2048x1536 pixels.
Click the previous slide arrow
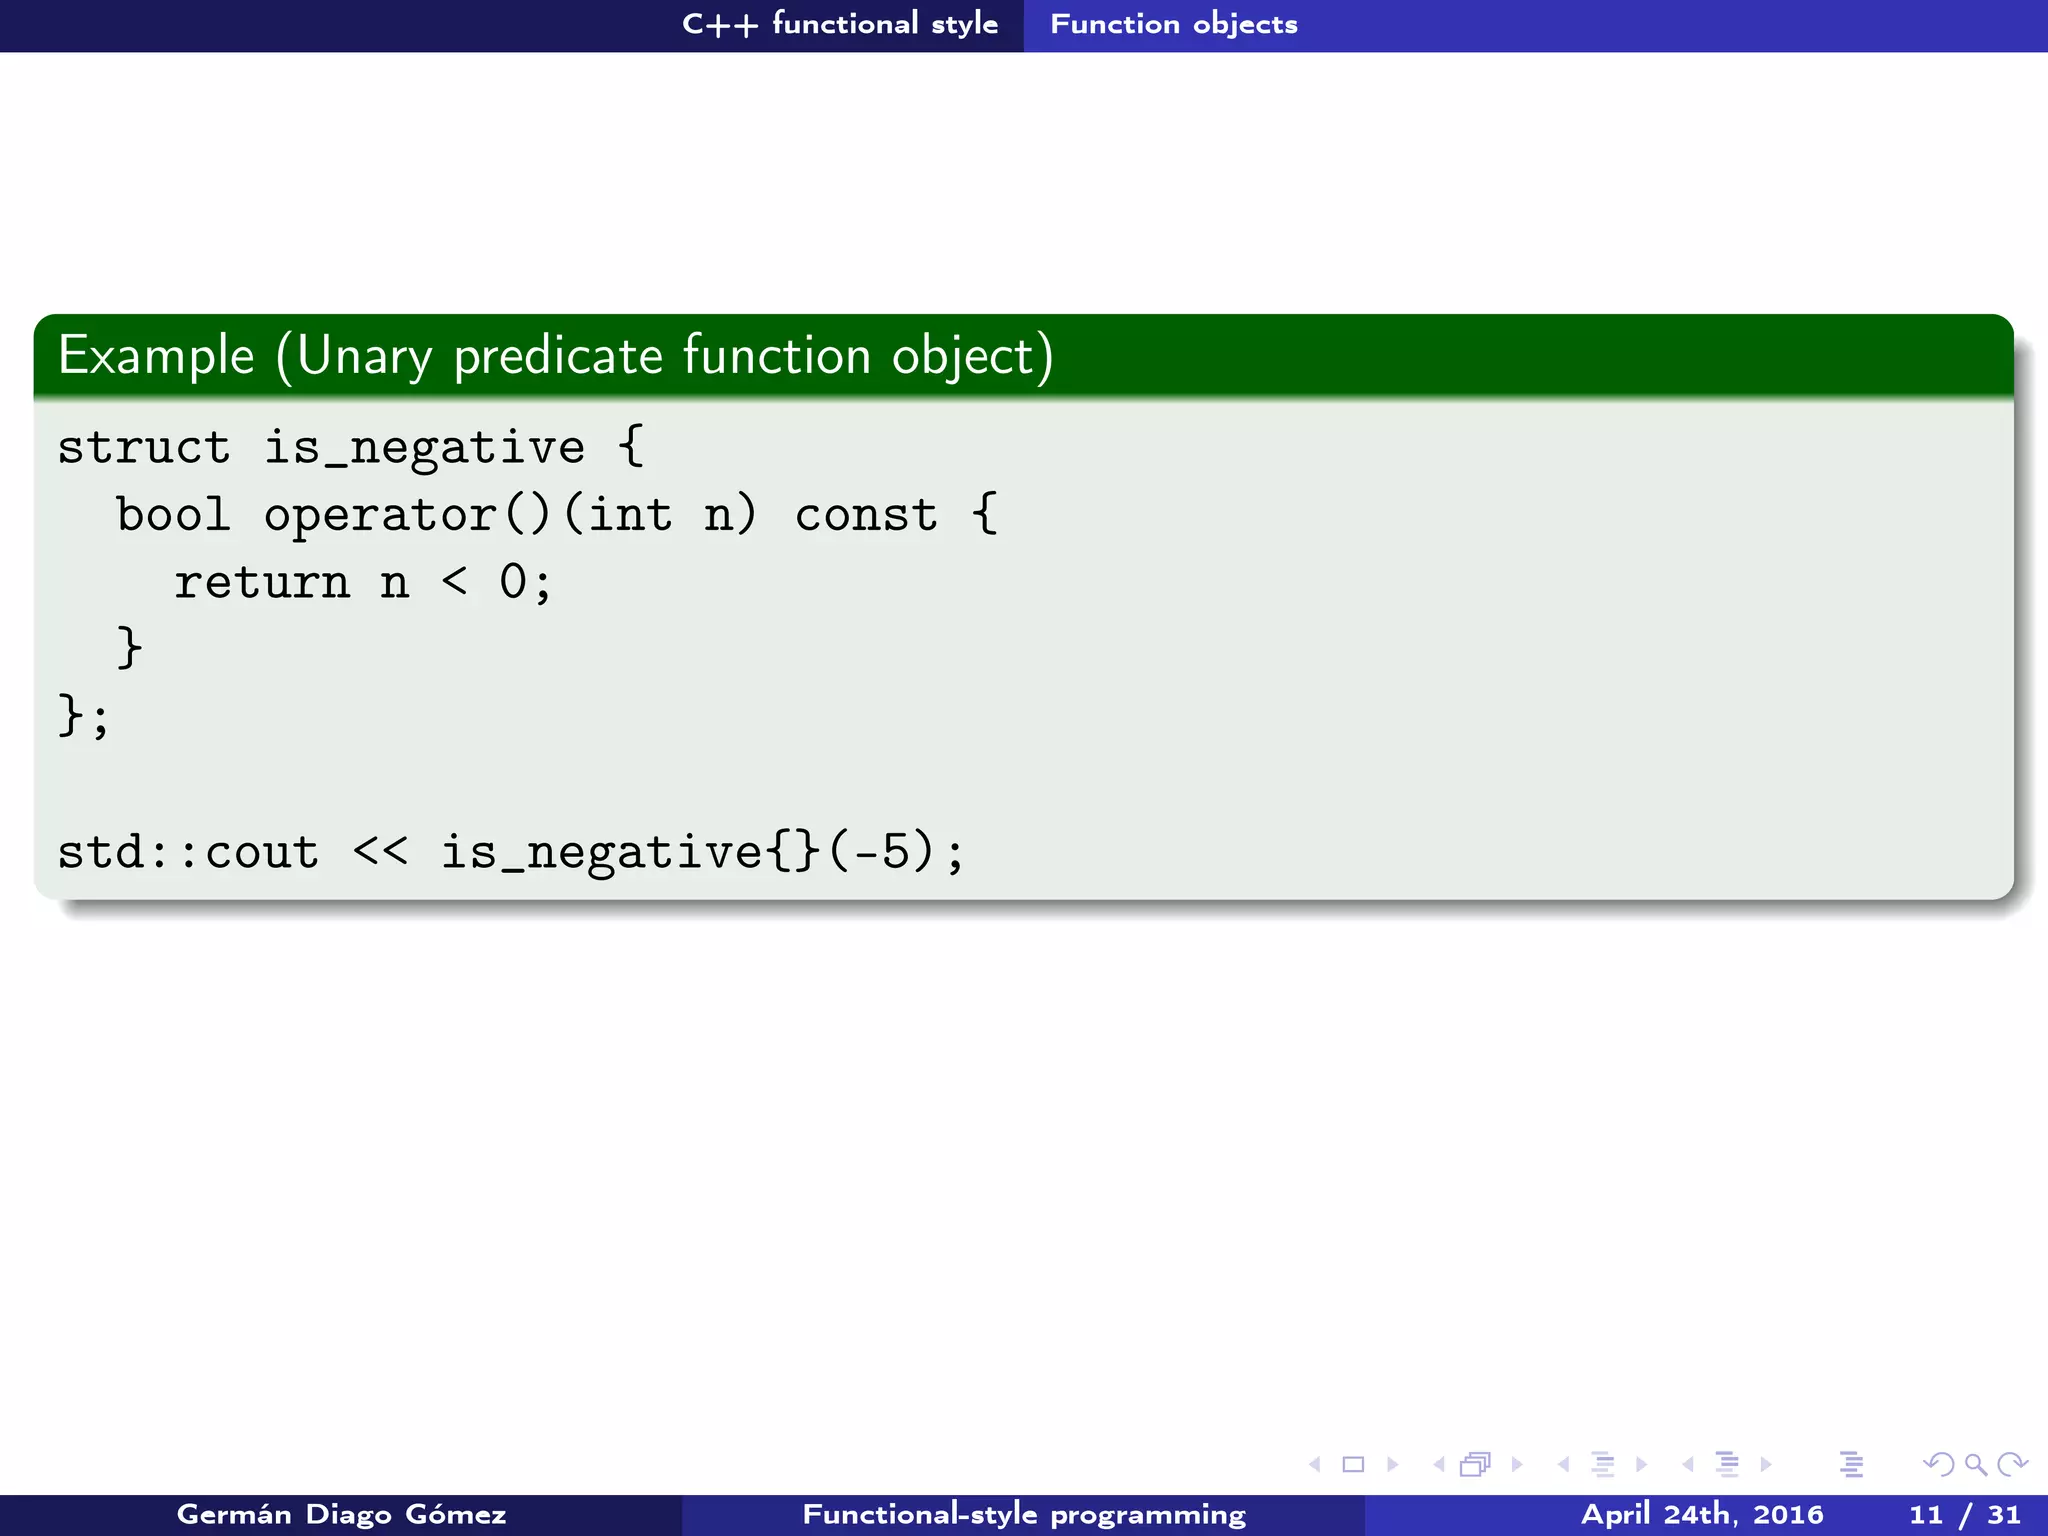1315,1465
